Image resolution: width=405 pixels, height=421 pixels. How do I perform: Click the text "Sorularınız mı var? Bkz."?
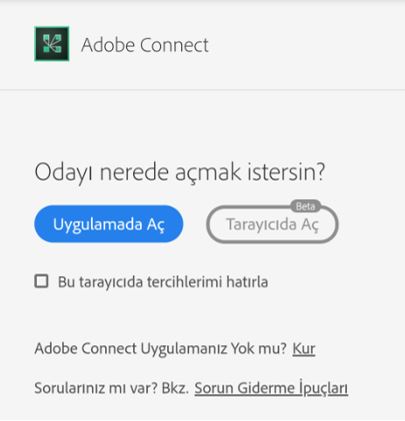[x=112, y=388]
